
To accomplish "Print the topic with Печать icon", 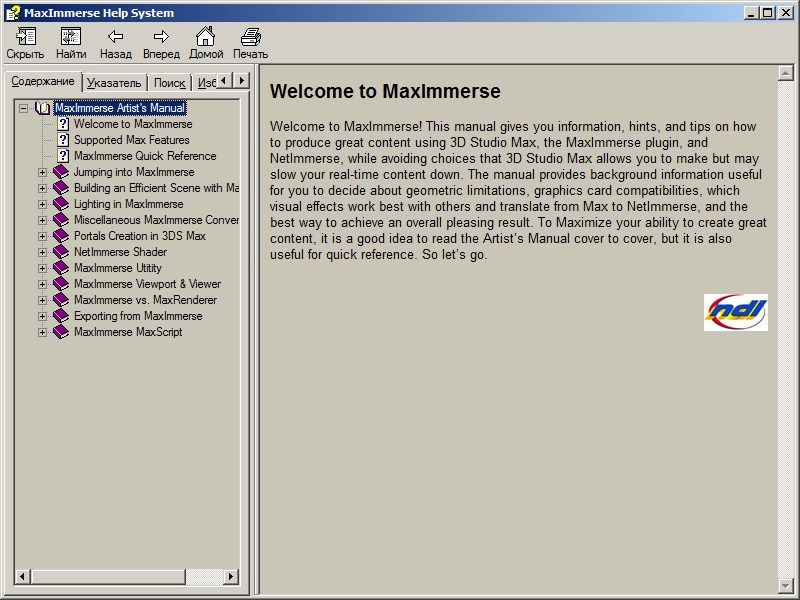I will coord(251,36).
